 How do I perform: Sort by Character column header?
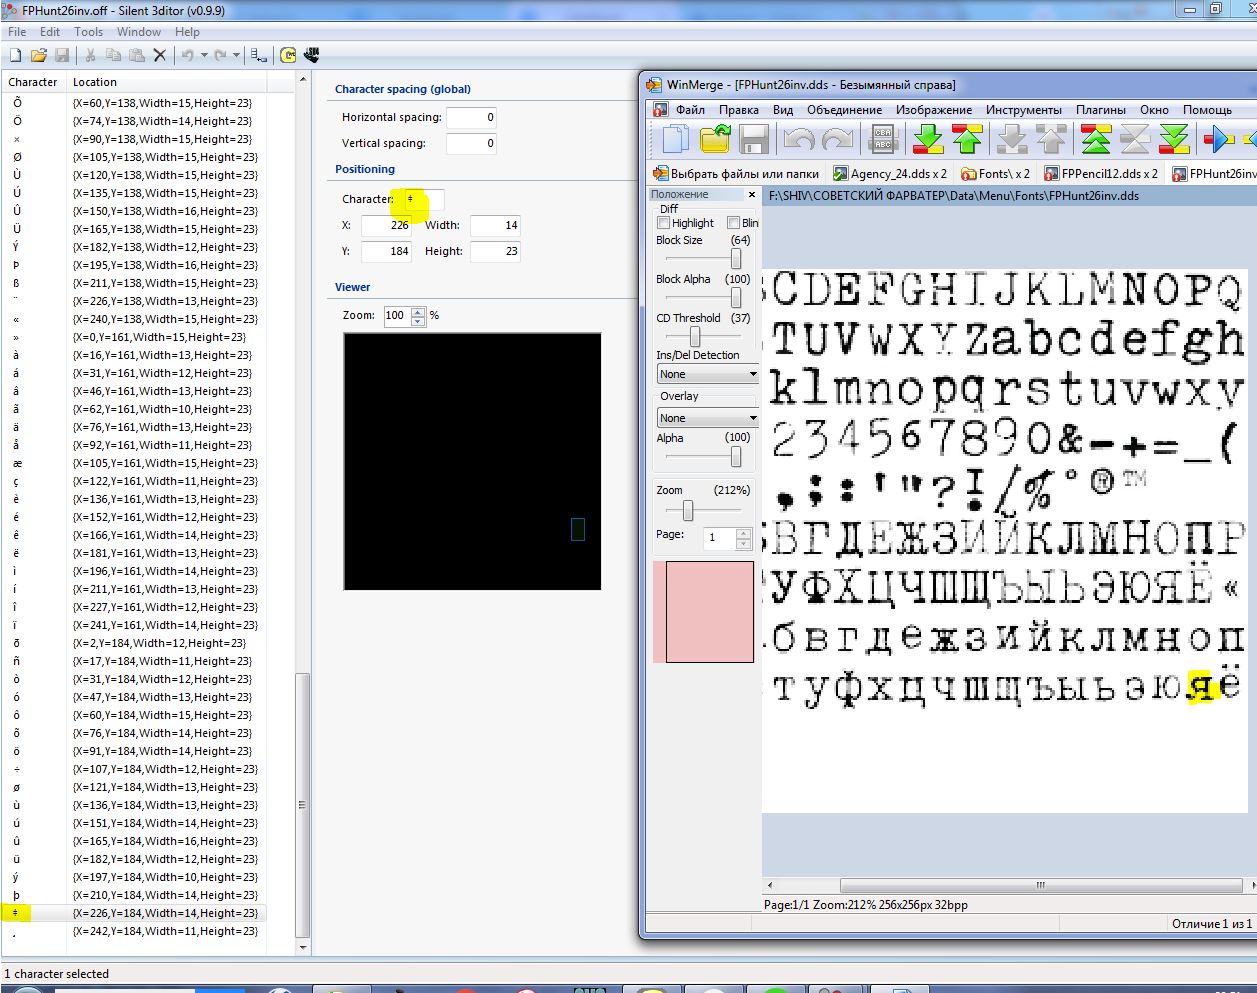pos(33,82)
